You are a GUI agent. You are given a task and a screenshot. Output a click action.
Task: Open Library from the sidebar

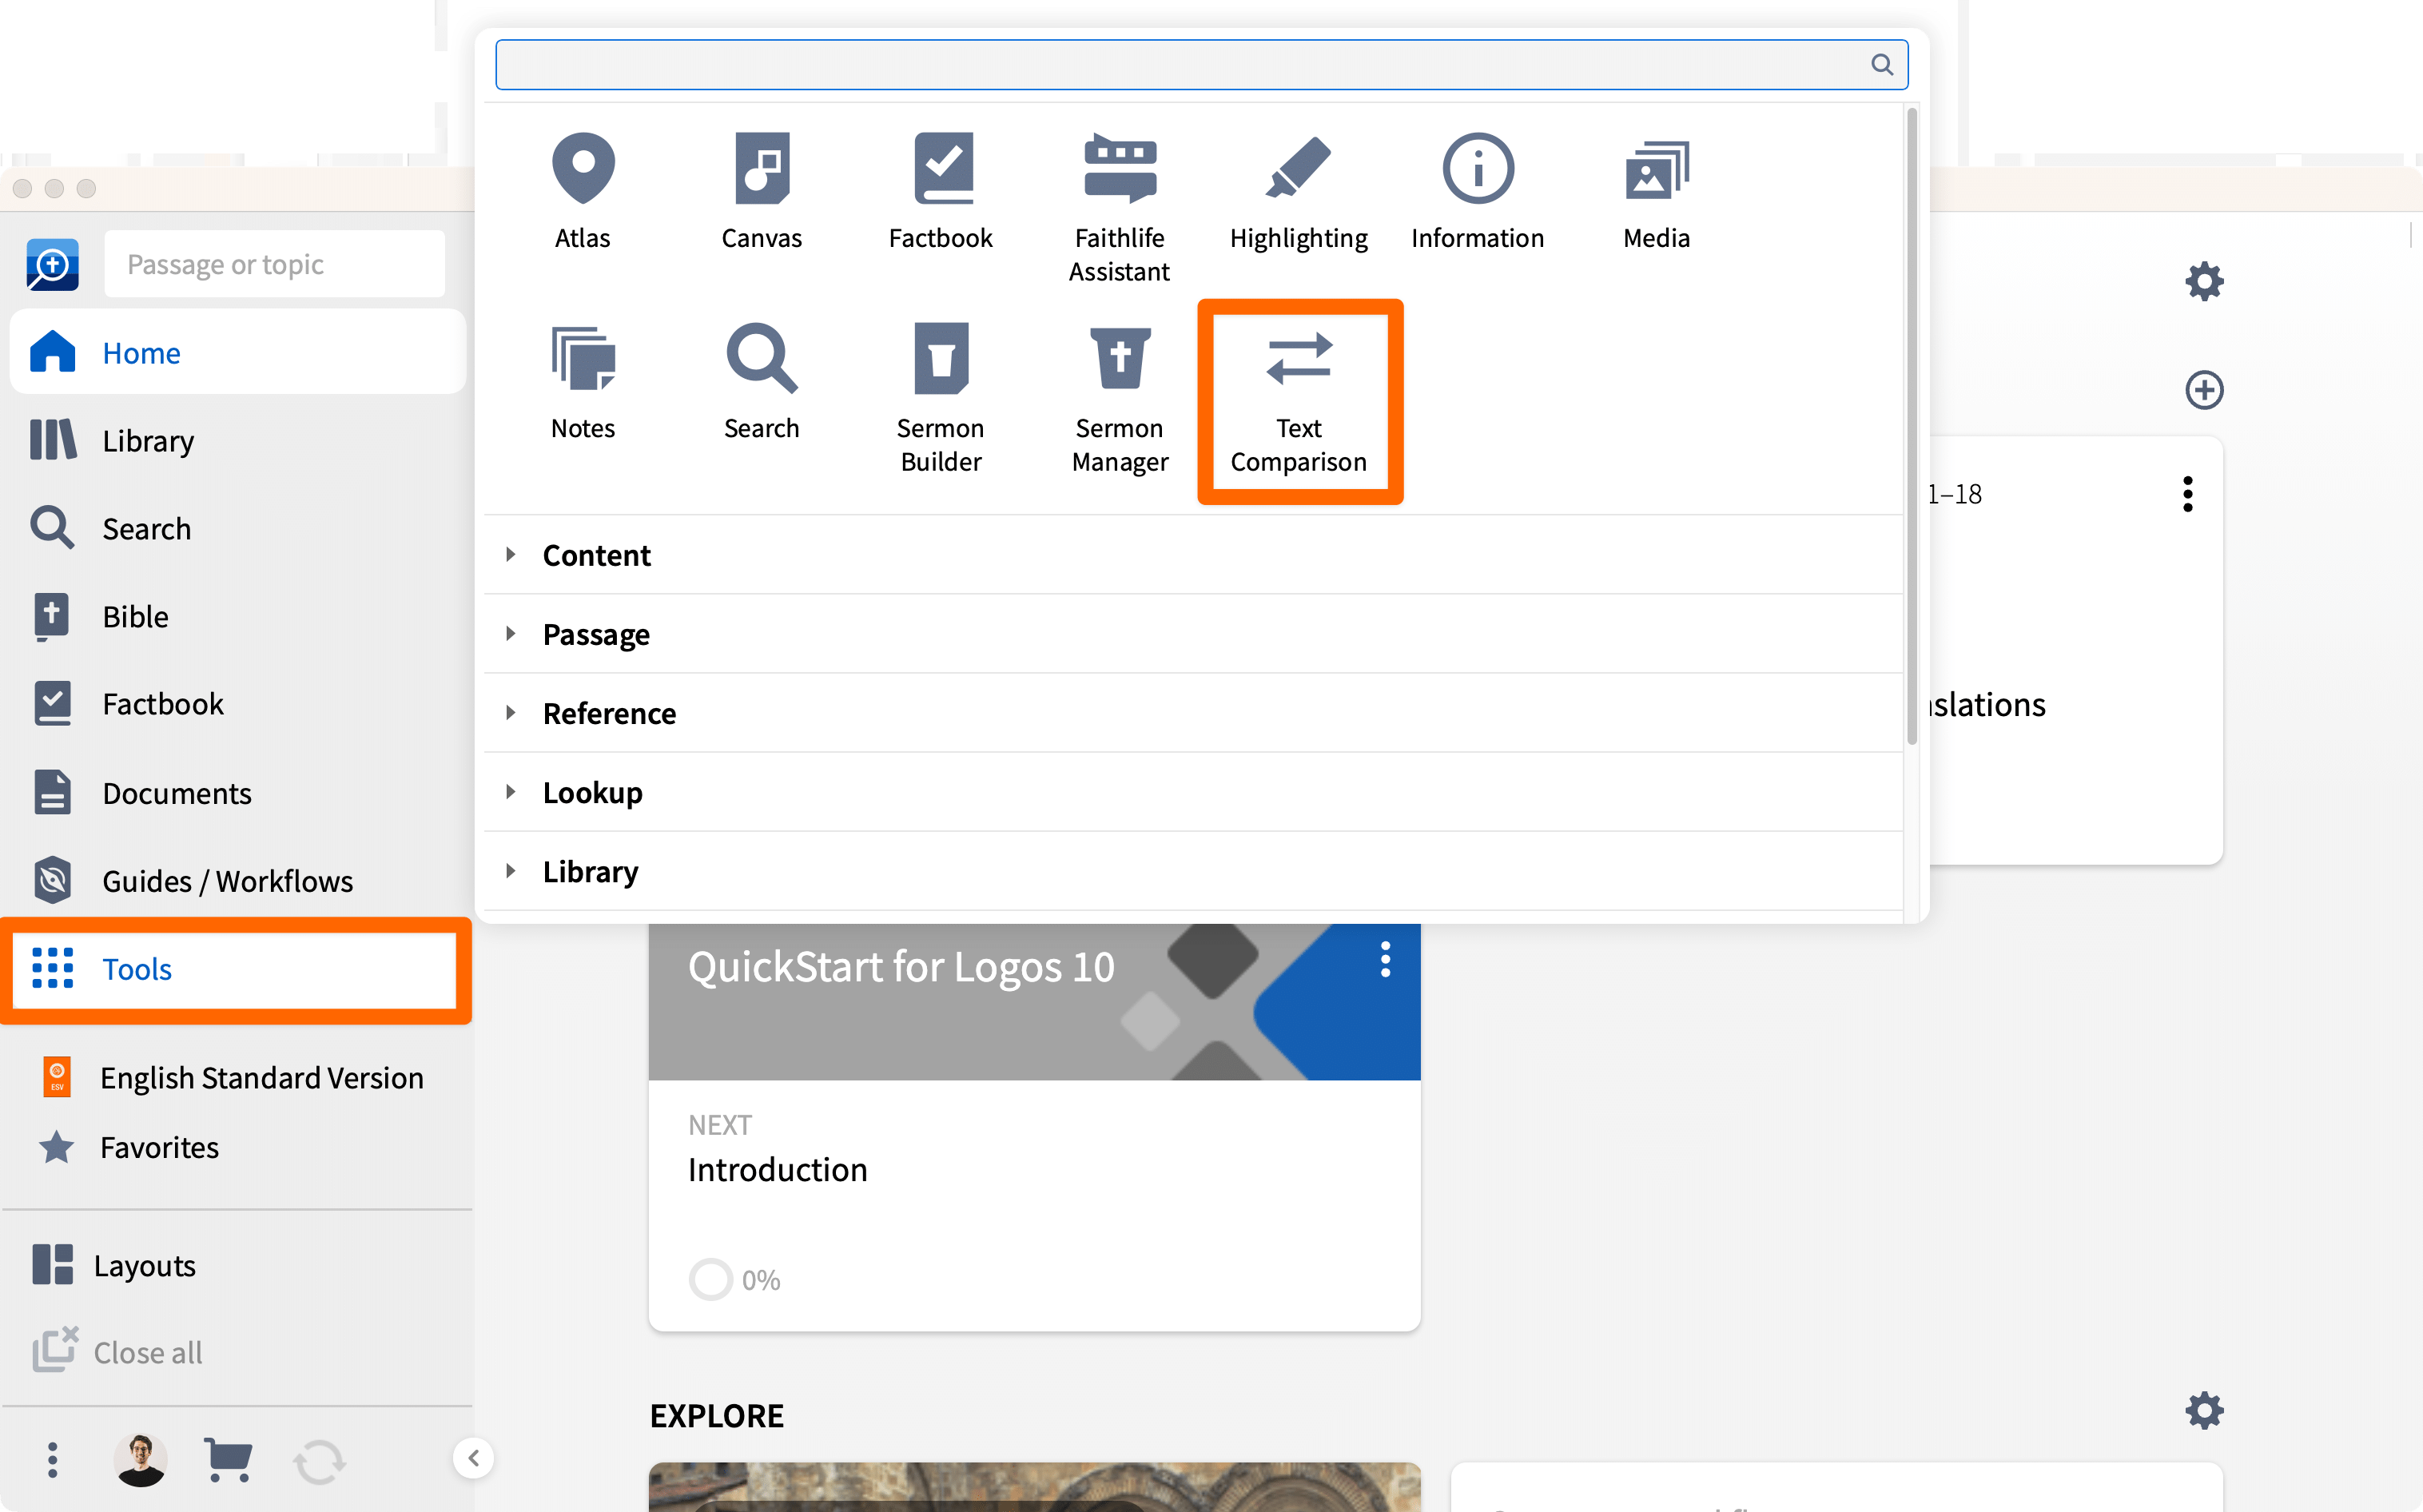click(x=238, y=440)
